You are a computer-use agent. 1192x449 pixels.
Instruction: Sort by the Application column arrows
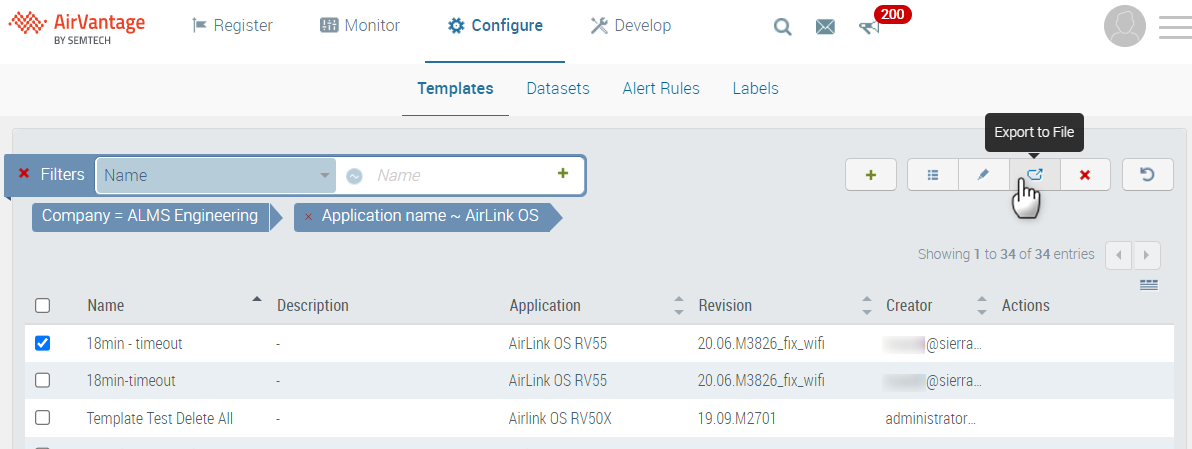[x=679, y=305]
